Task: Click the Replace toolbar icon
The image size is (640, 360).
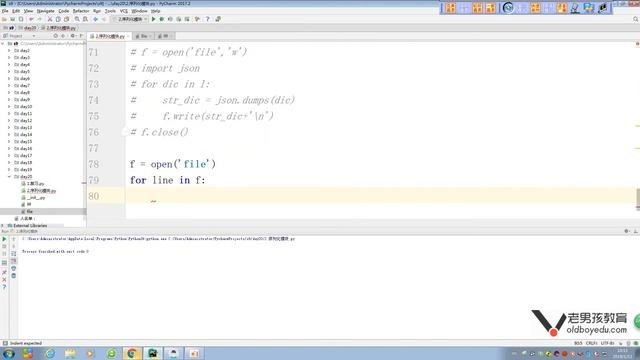Action: [85, 19]
